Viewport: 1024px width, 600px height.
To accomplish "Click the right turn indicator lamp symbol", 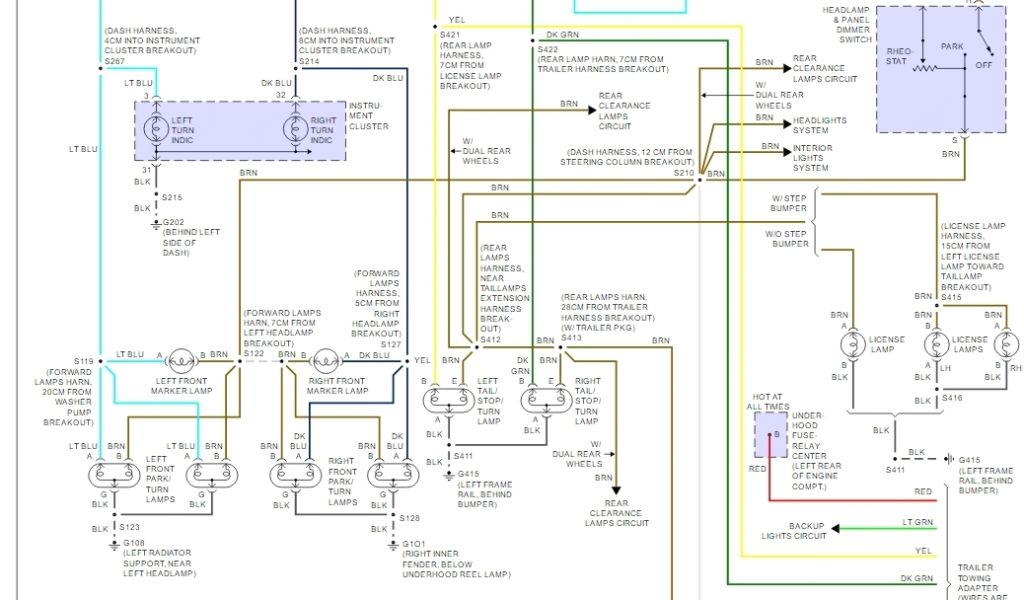I will tap(294, 129).
